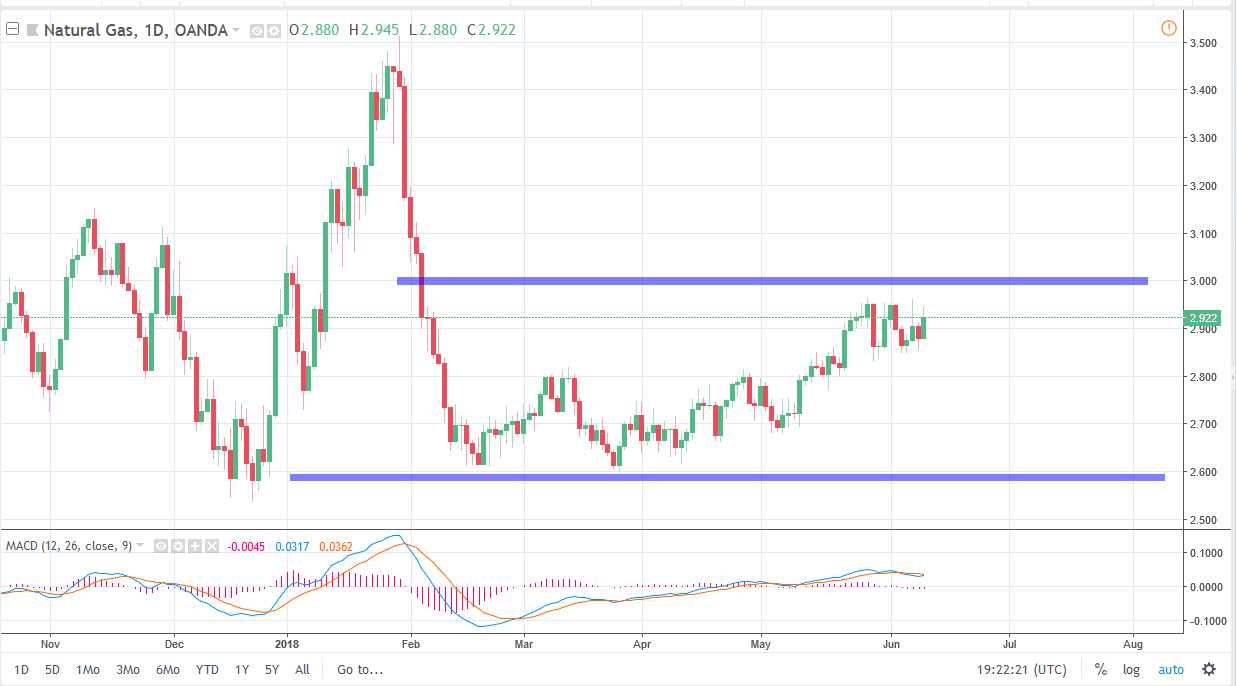The width and height of the screenshot is (1237, 686).
Task: Toggle percentage scale with the % button
Action: (1100, 669)
